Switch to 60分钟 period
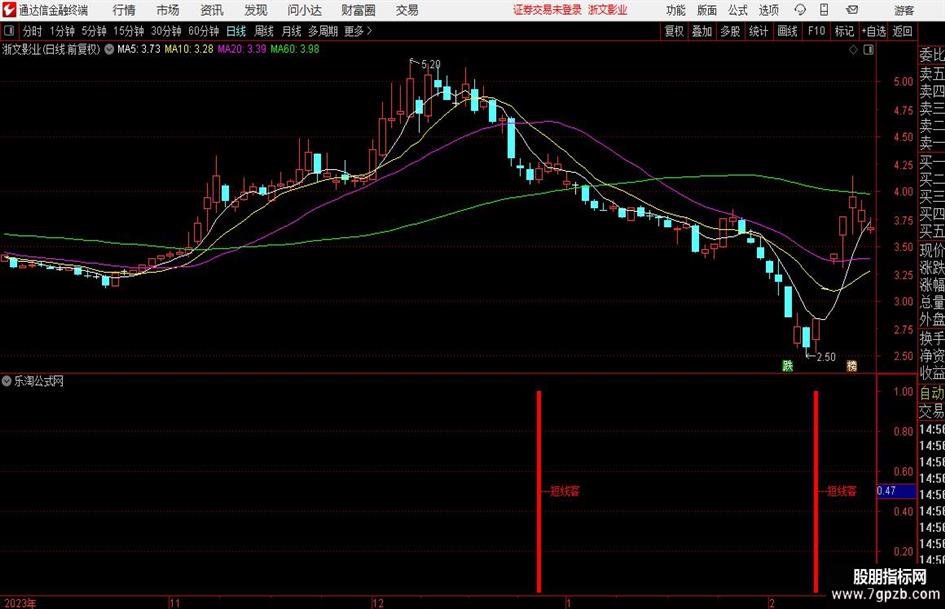The width and height of the screenshot is (945, 609). point(203,31)
